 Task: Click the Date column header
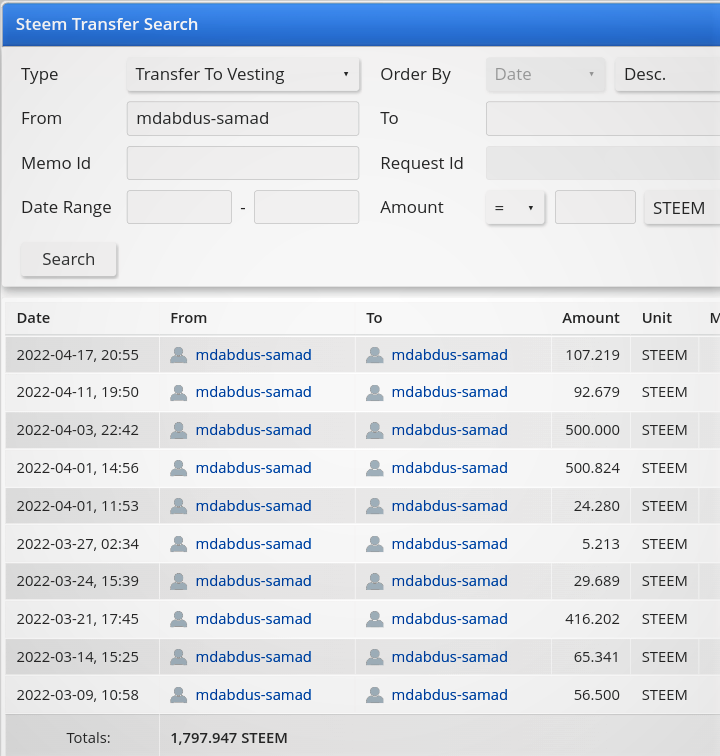(33, 318)
